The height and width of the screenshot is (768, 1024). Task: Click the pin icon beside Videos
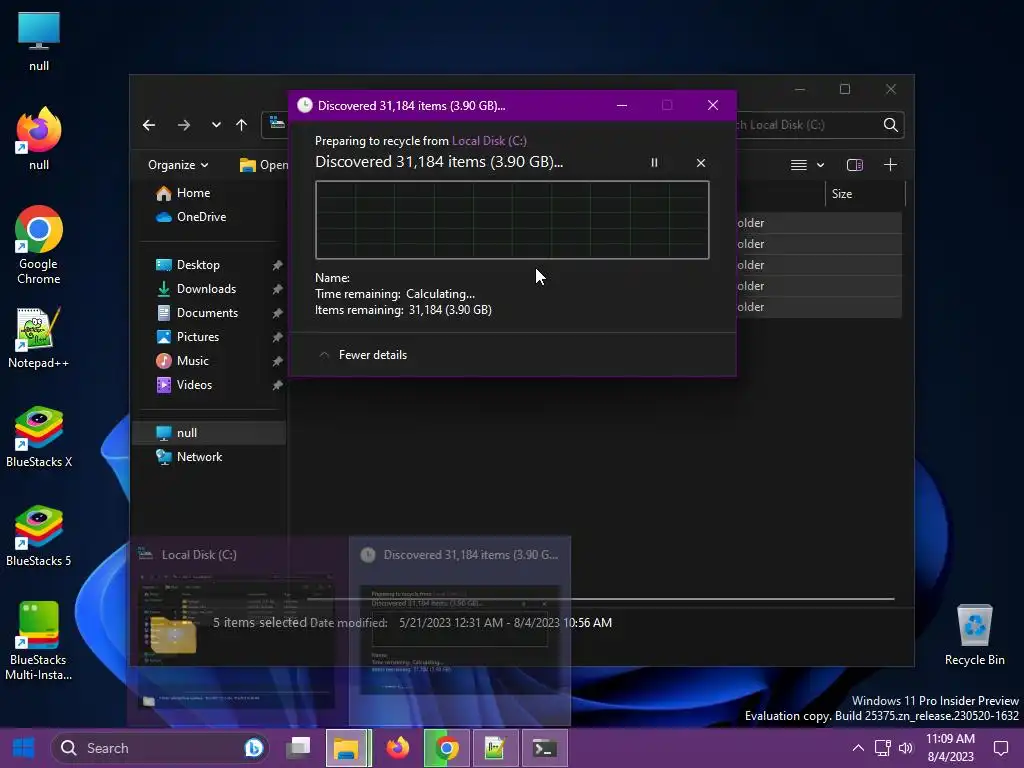(277, 385)
